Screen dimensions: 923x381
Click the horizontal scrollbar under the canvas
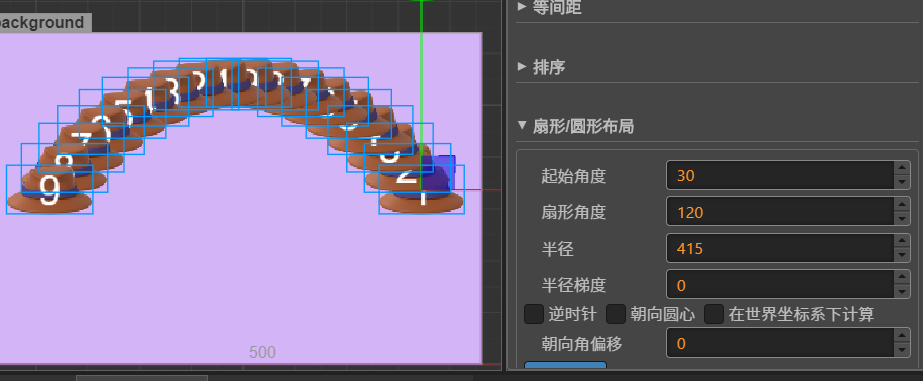(x=141, y=377)
